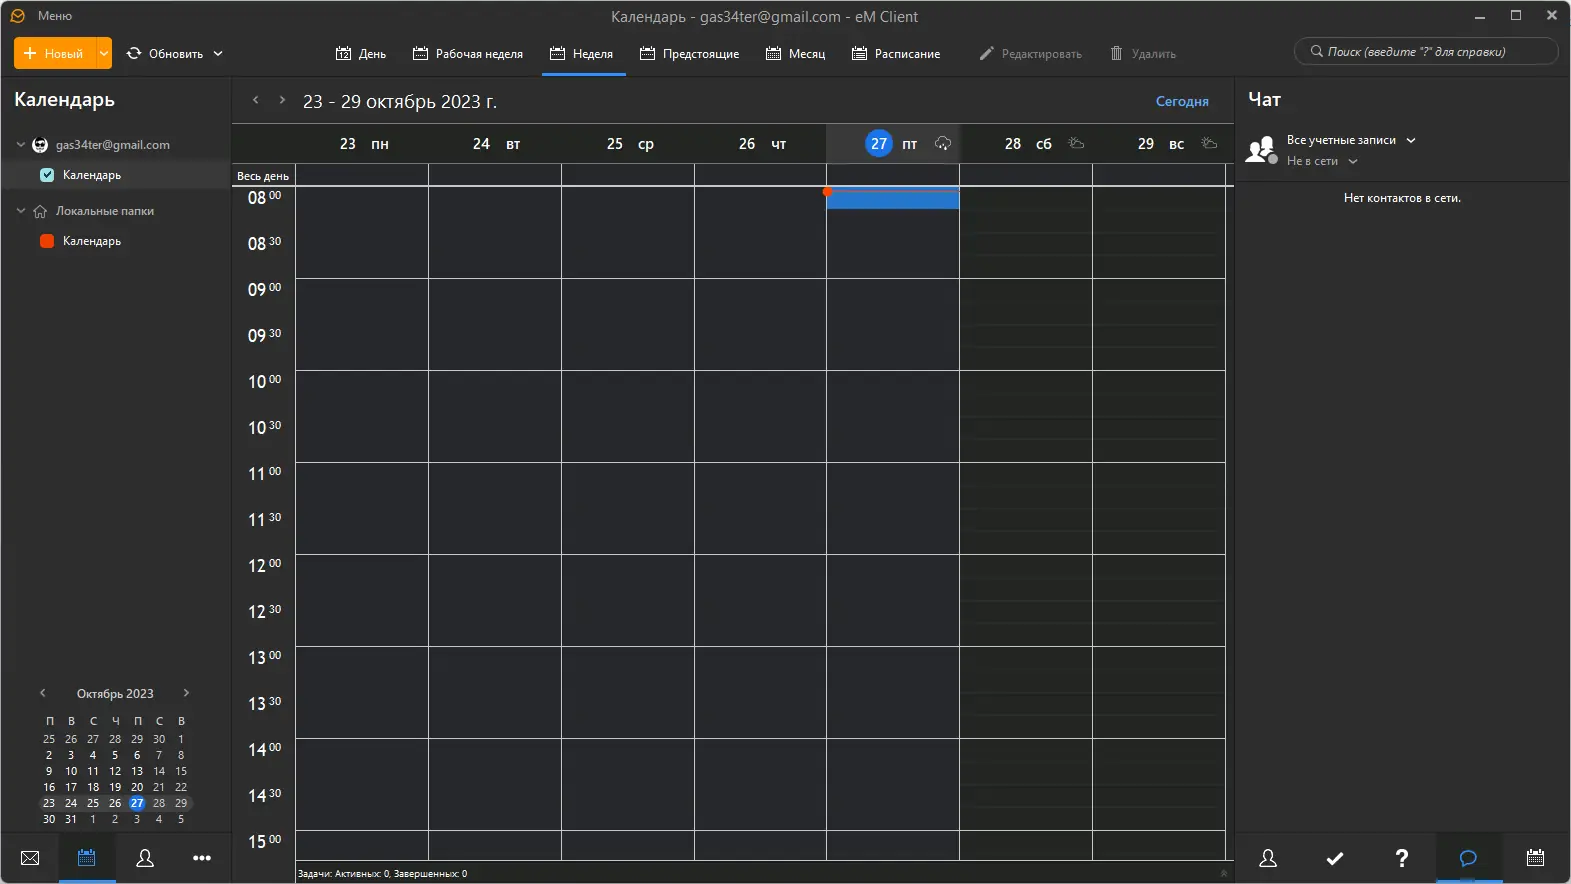This screenshot has width=1571, height=884.
Task: Switch to the Месяц view
Action: click(x=796, y=54)
